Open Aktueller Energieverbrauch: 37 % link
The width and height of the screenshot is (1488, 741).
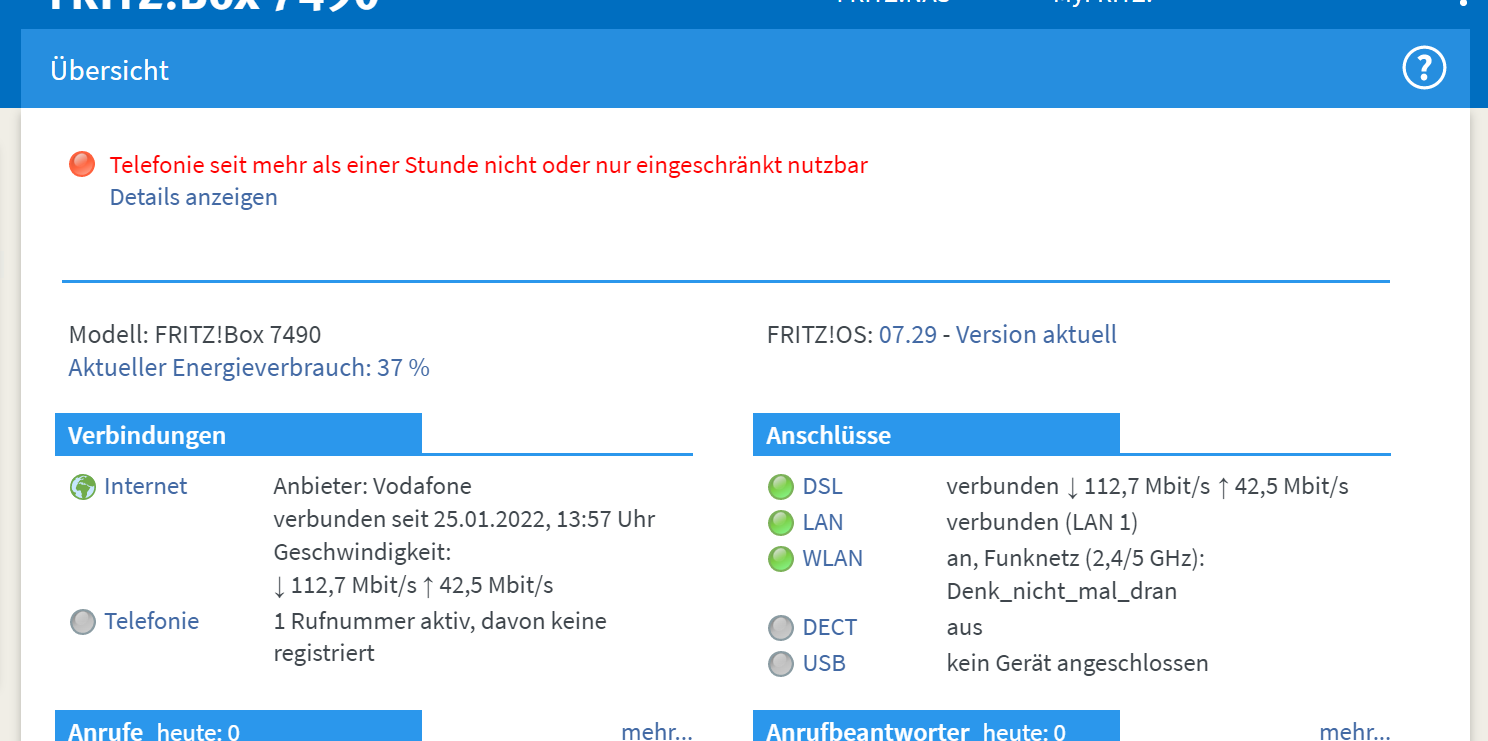[x=249, y=368]
